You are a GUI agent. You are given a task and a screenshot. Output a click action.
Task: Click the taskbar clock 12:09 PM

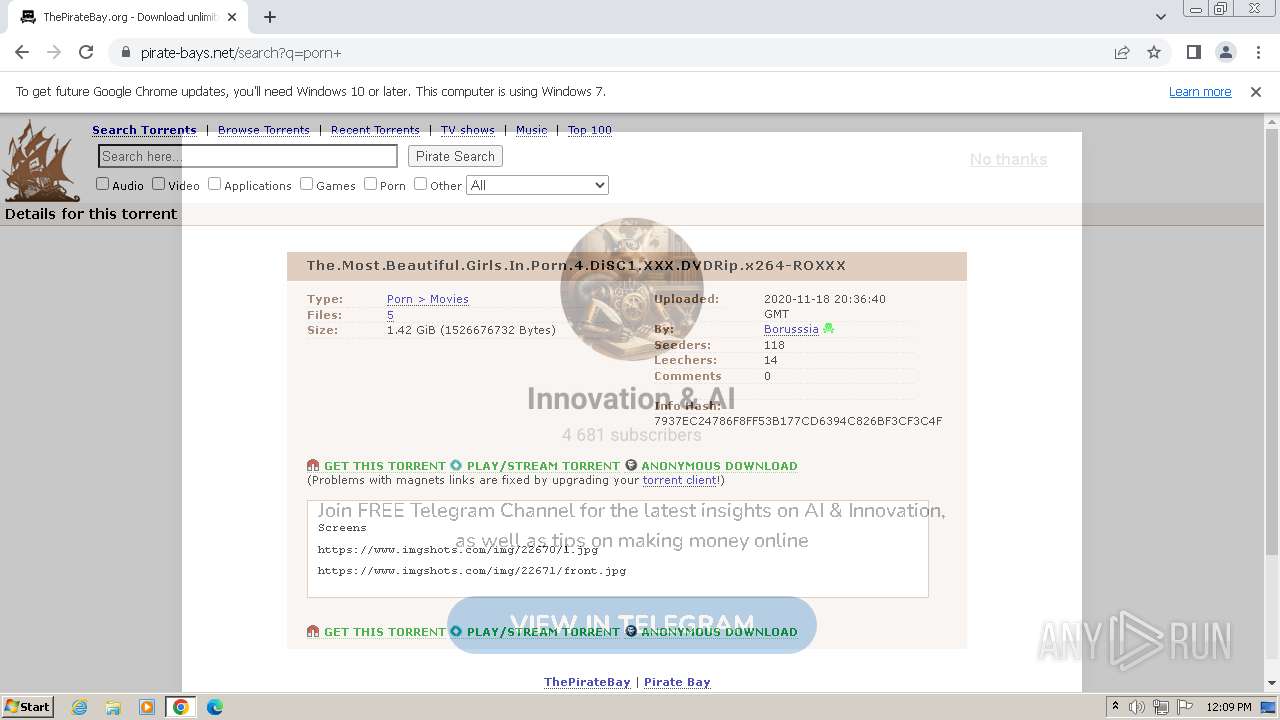(1229, 707)
